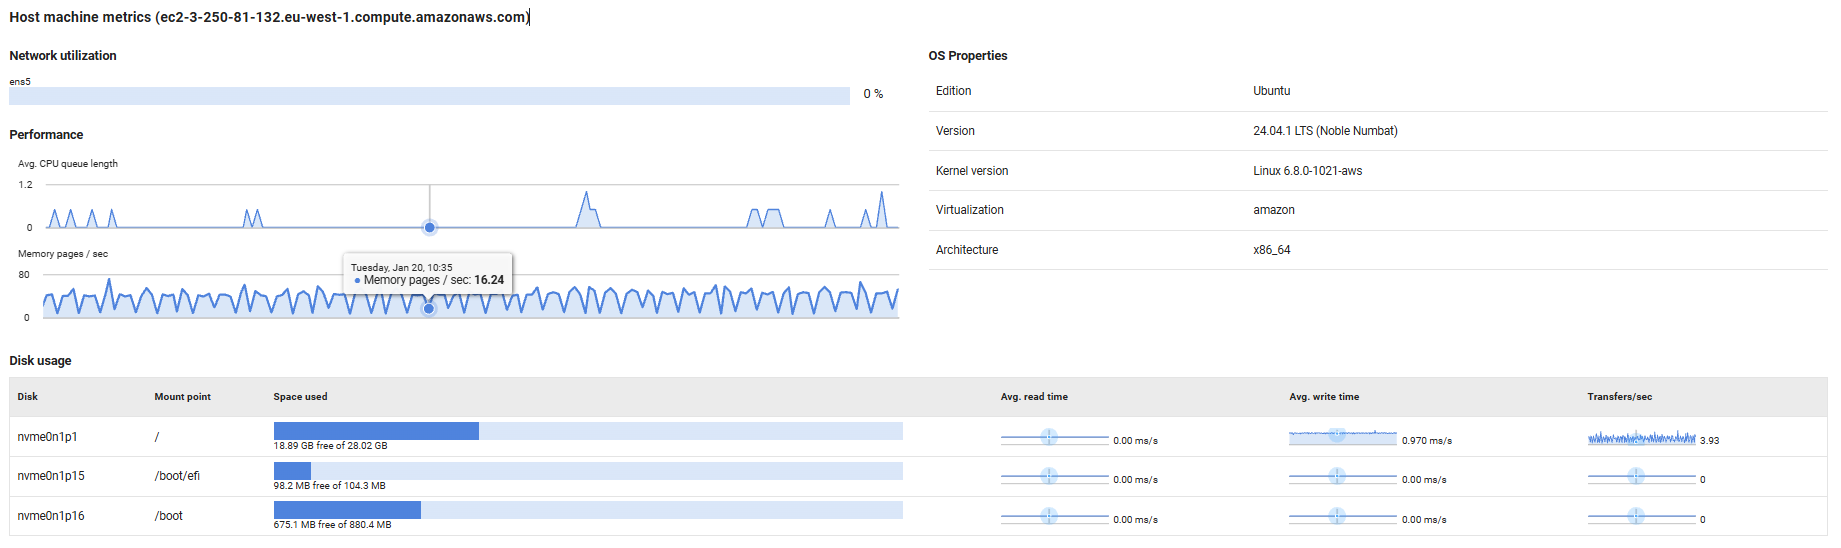
Task: Click the highlighted point on CPU queue chart
Action: pyautogui.click(x=430, y=227)
